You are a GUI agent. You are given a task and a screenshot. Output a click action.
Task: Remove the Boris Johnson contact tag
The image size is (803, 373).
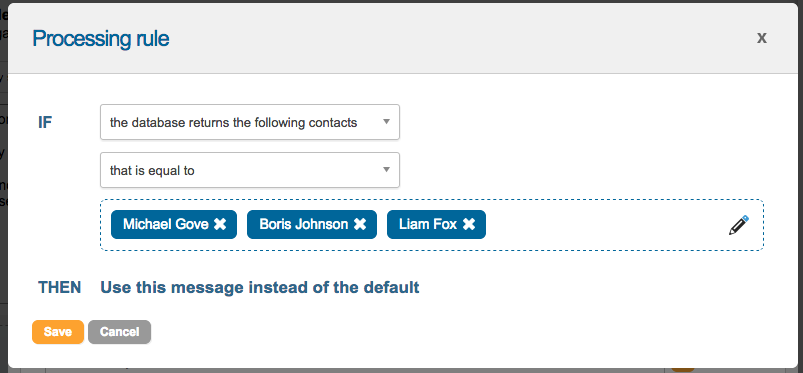(360, 224)
